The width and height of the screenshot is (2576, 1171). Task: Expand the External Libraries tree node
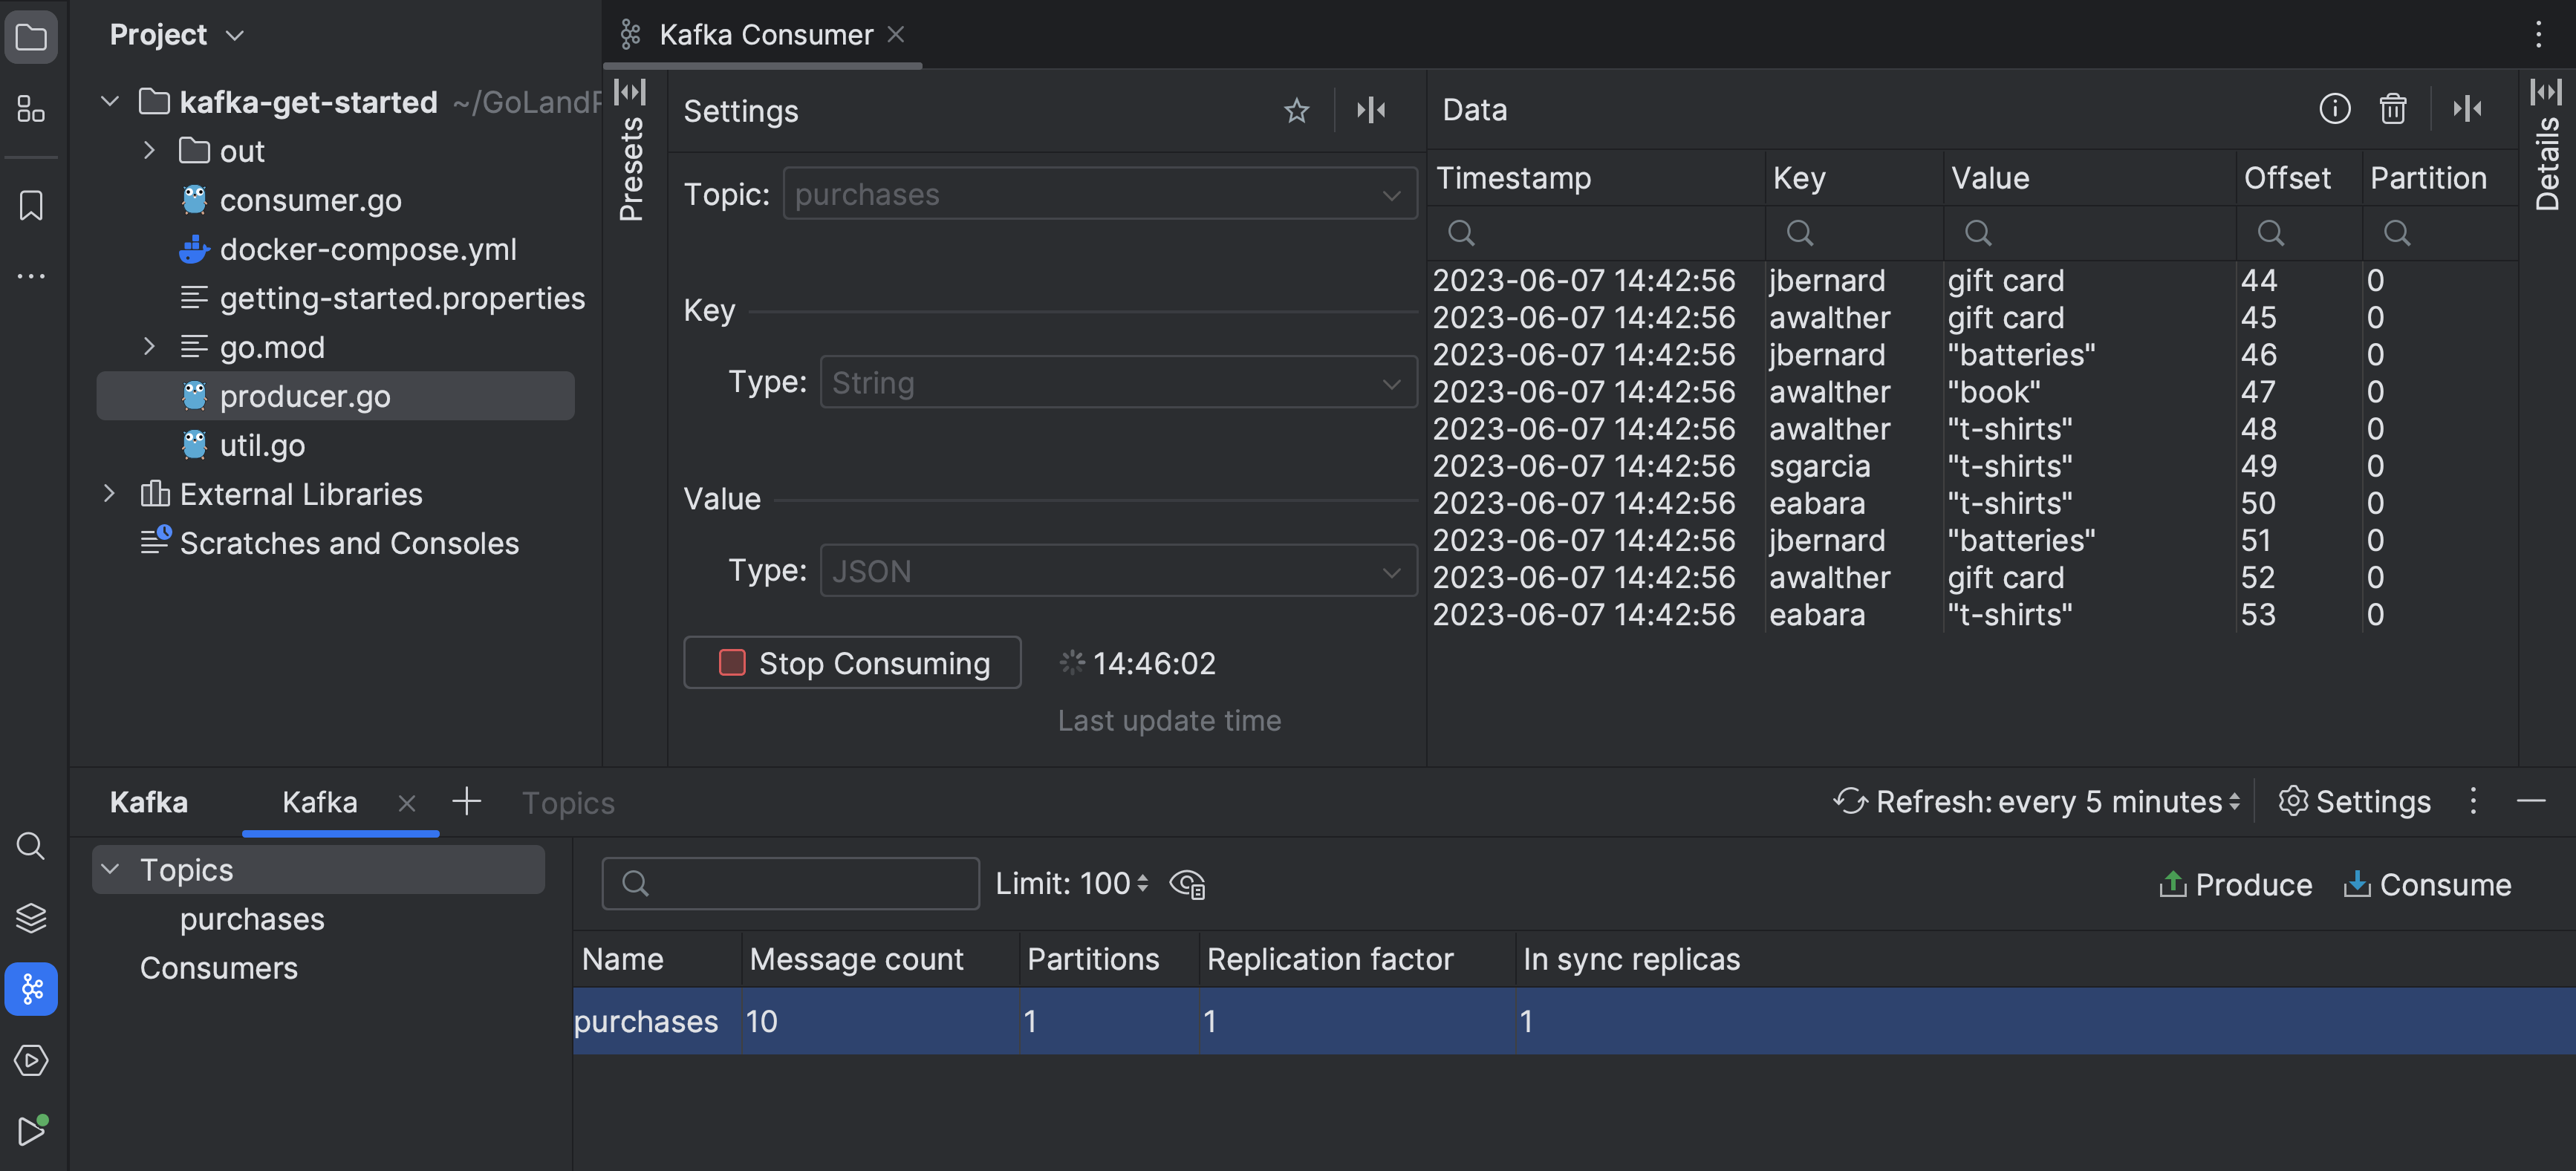click(109, 494)
